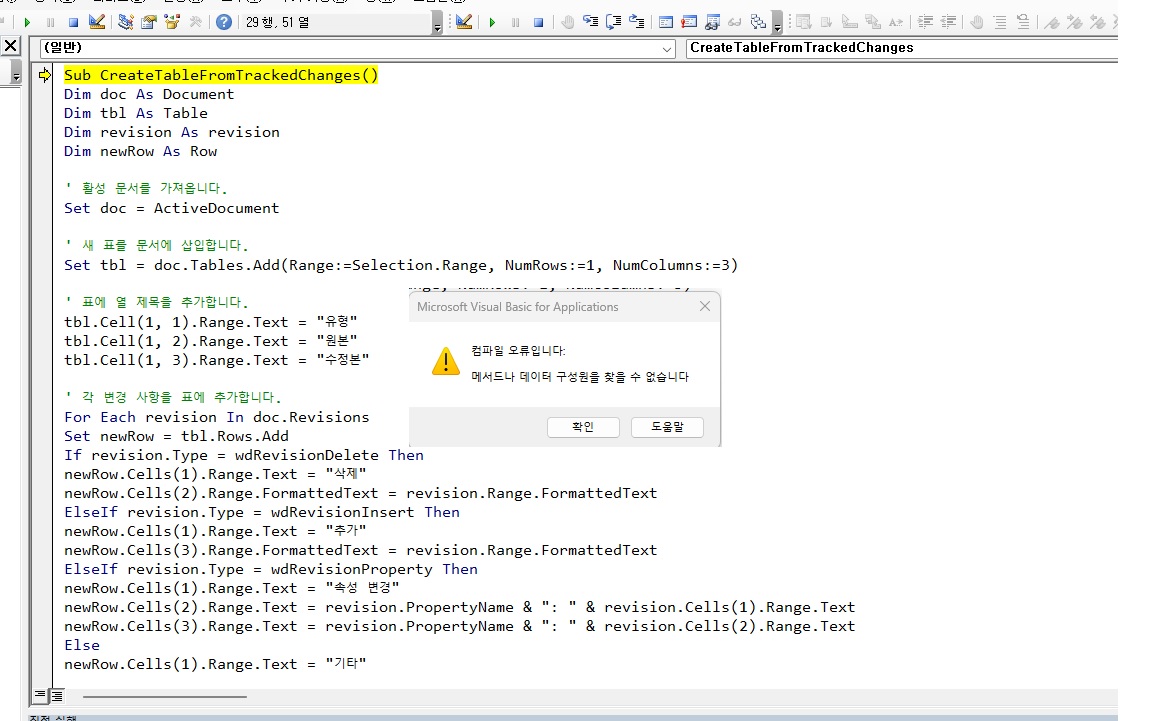The image size is (1152, 721).
Task: Open the CreateTableFromTrackedChanges procedure dropdown
Action: (x=900, y=48)
